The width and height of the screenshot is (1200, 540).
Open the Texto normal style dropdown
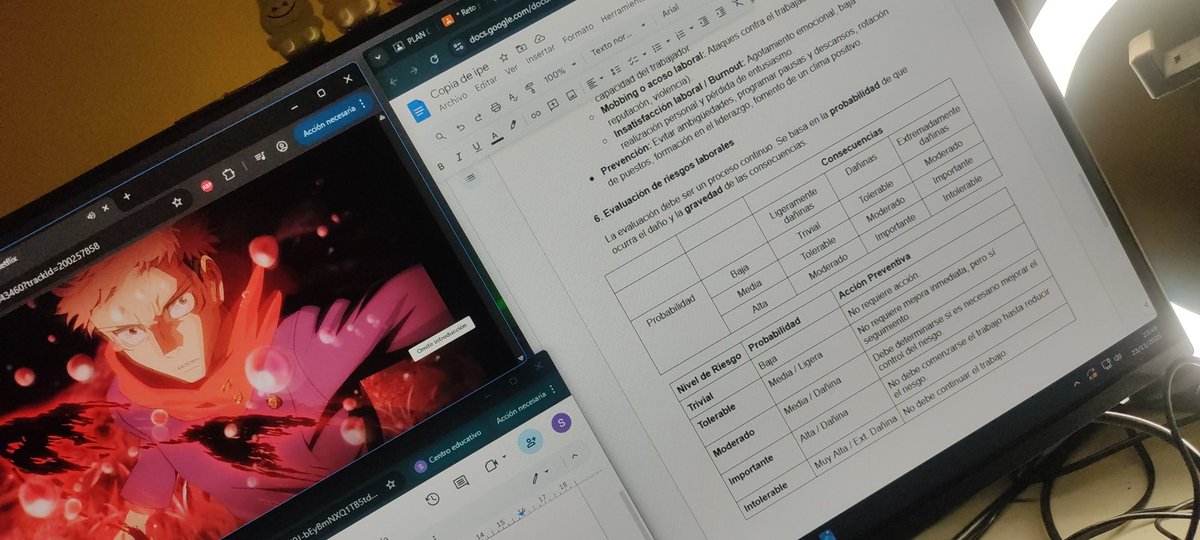[619, 41]
